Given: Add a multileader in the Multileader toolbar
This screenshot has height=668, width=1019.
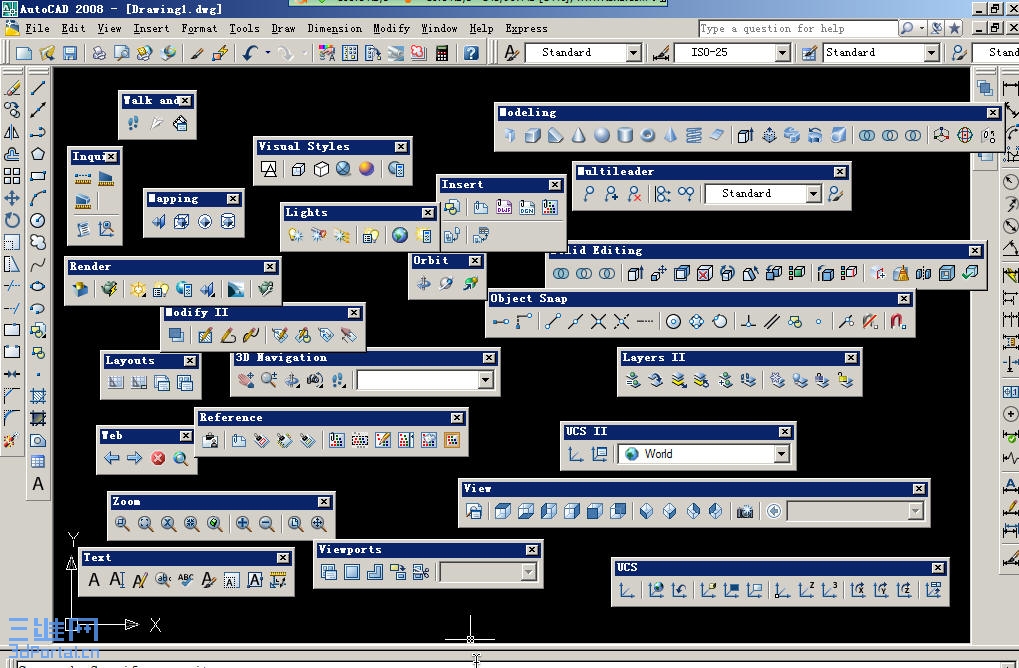Looking at the screenshot, I should click(x=588, y=193).
